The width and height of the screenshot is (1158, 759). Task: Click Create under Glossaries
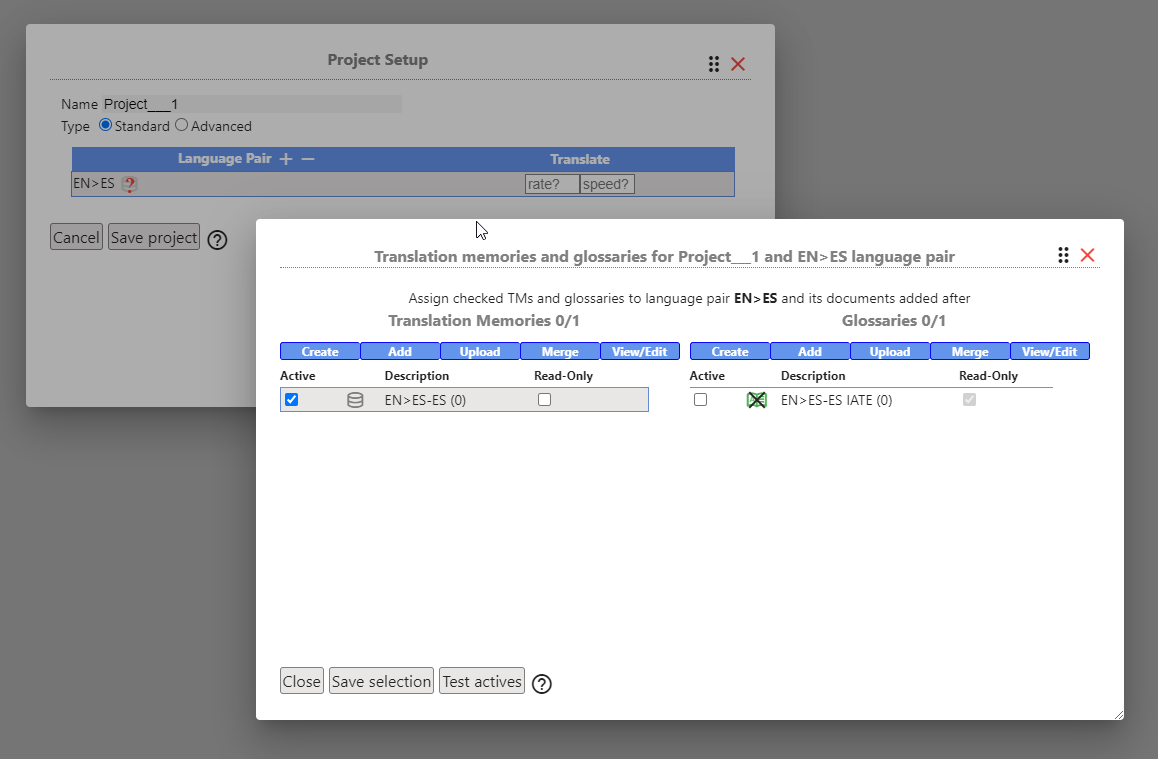pyautogui.click(x=730, y=351)
